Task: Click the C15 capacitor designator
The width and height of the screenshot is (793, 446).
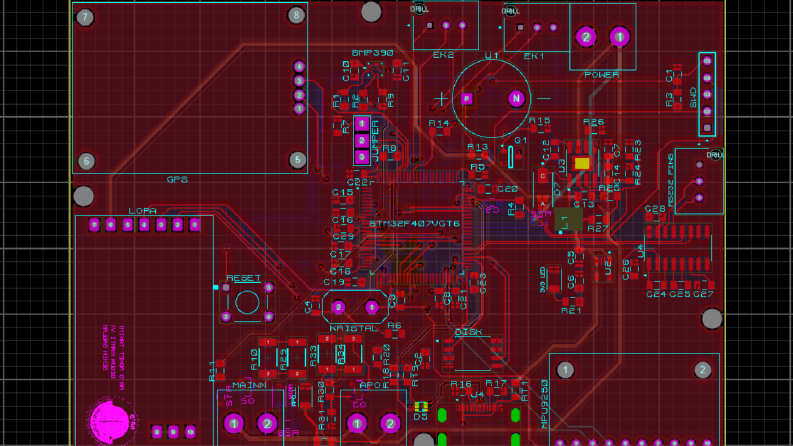Action: (342, 192)
